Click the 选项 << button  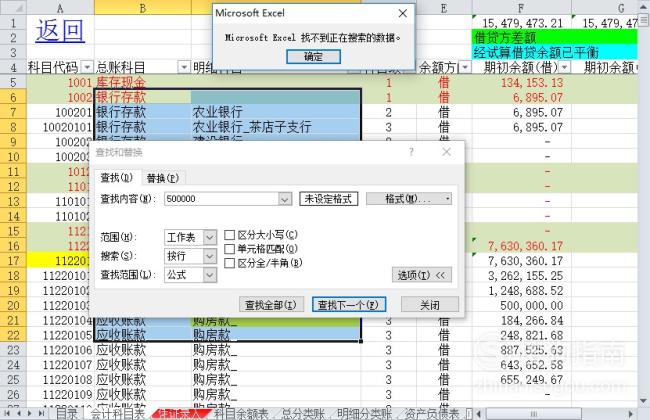click(x=422, y=275)
